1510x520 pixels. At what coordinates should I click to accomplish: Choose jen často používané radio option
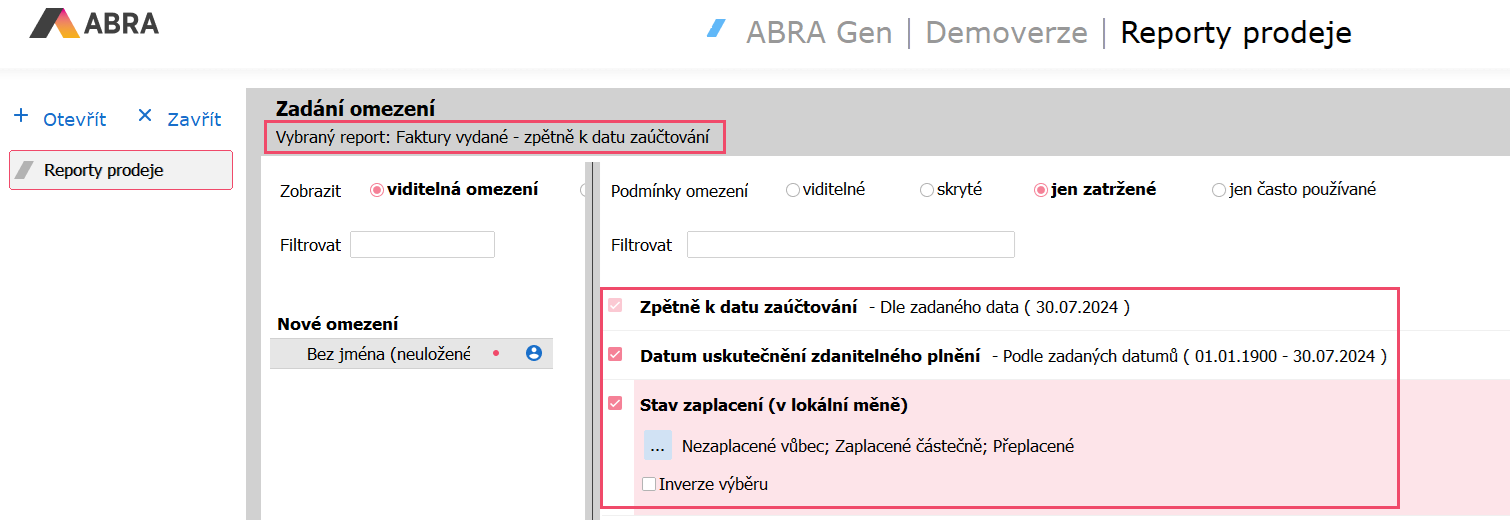pos(1218,190)
